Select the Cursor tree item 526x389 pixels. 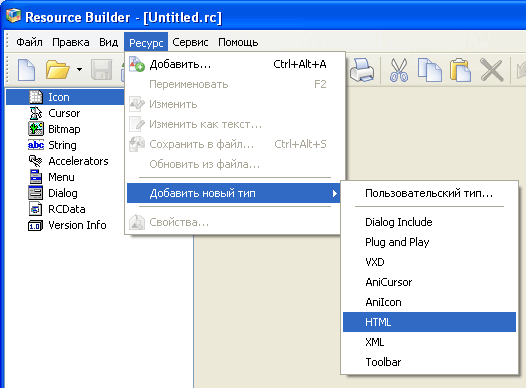click(64, 113)
